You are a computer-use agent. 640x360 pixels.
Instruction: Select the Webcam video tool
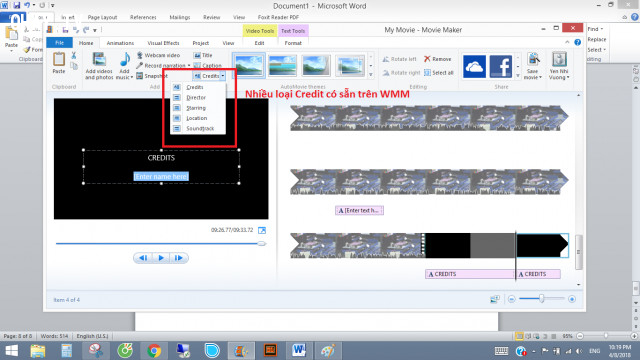tap(158, 55)
